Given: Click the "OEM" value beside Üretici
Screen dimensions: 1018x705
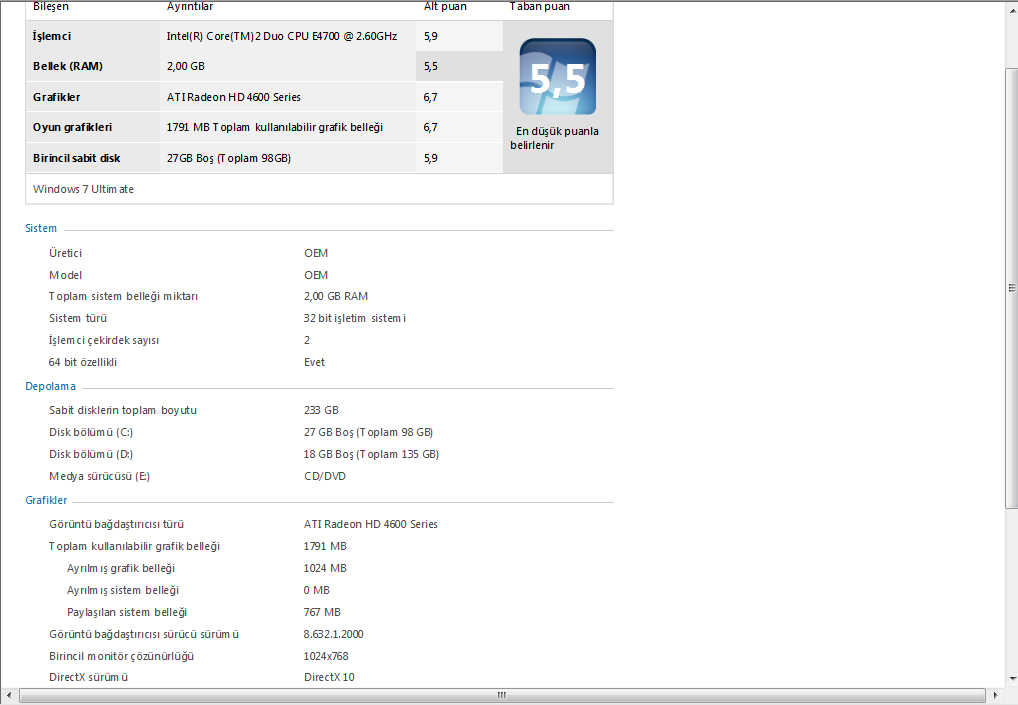Looking at the screenshot, I should [x=316, y=253].
